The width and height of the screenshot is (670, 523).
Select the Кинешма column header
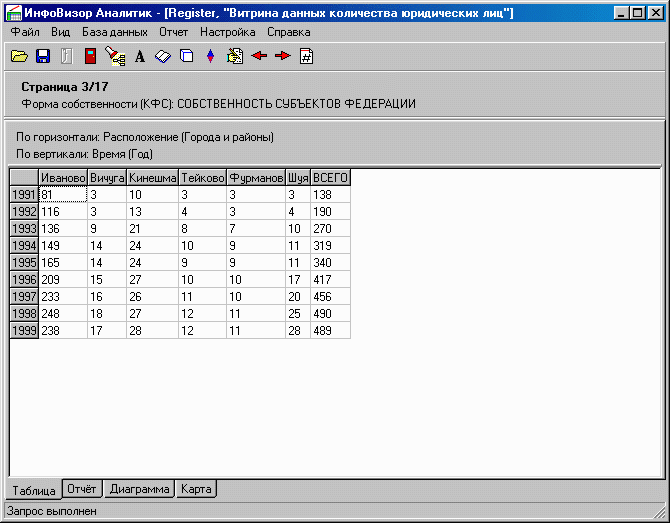[153, 178]
